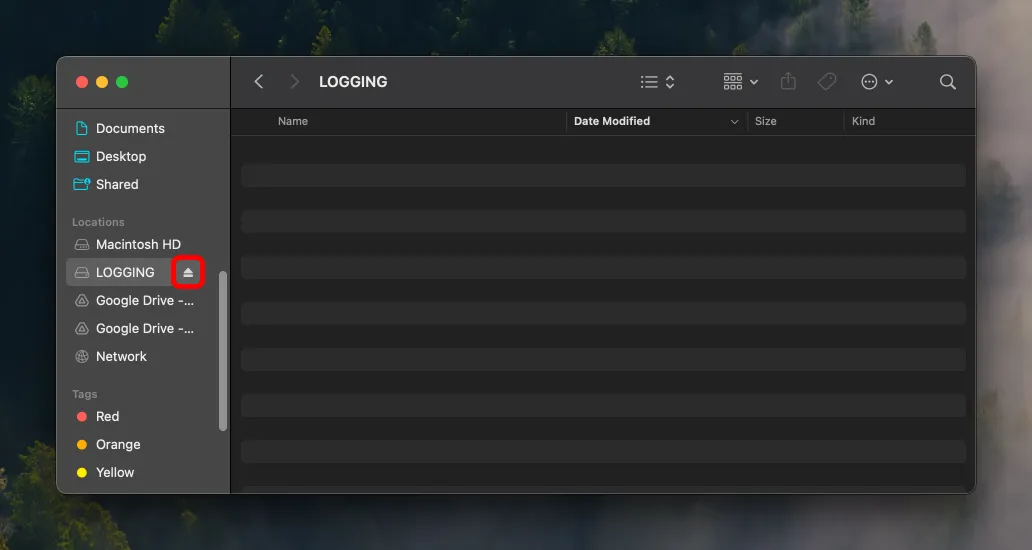Zoom the Finder window with green button
This screenshot has width=1032, height=550.
click(x=122, y=82)
